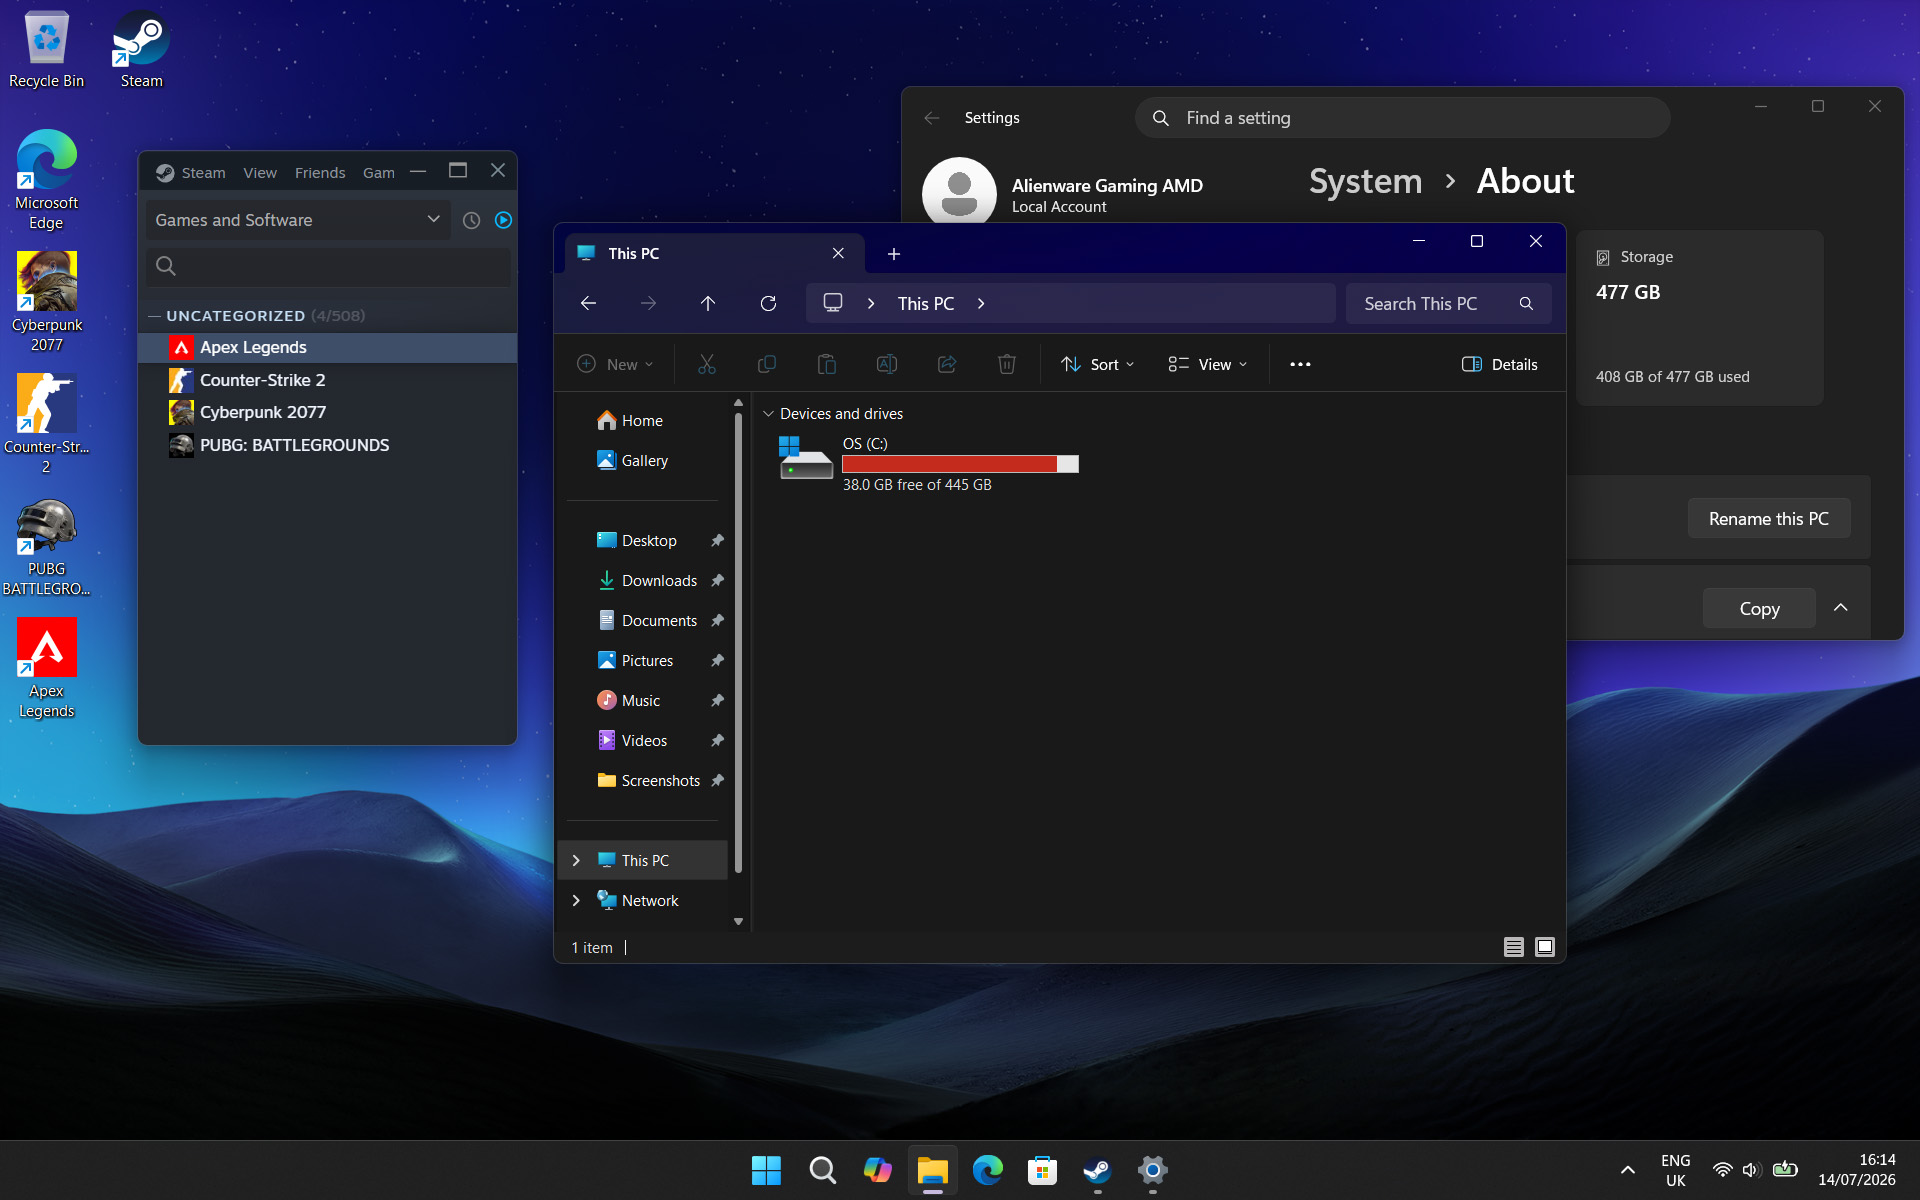
Task: Click the Rename this PC button
Action: 1769,519
